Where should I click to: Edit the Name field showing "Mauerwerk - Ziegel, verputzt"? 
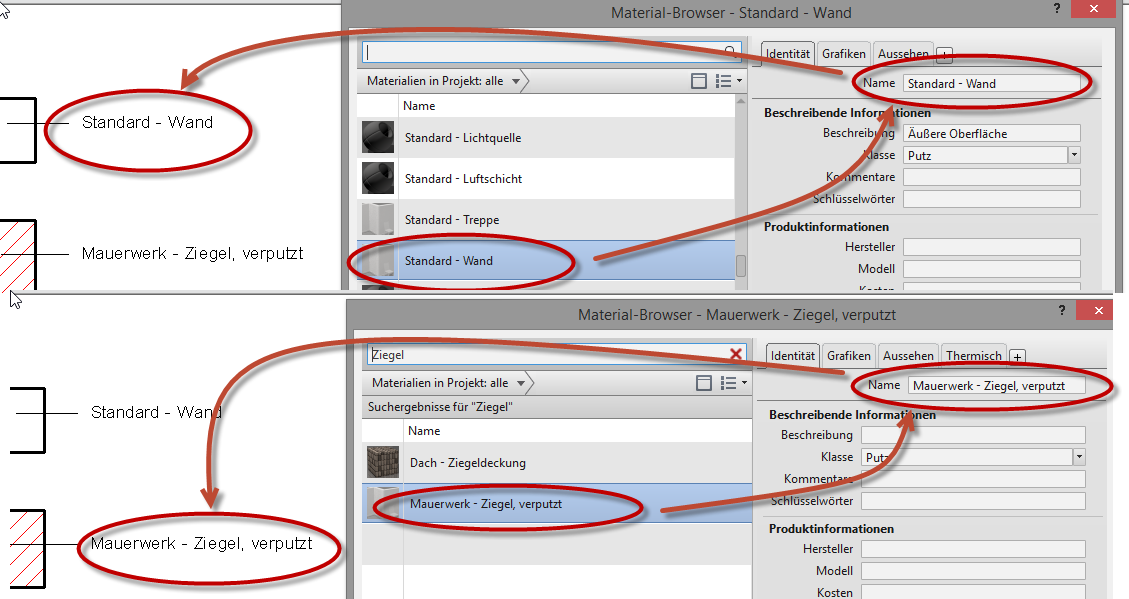tap(997, 385)
